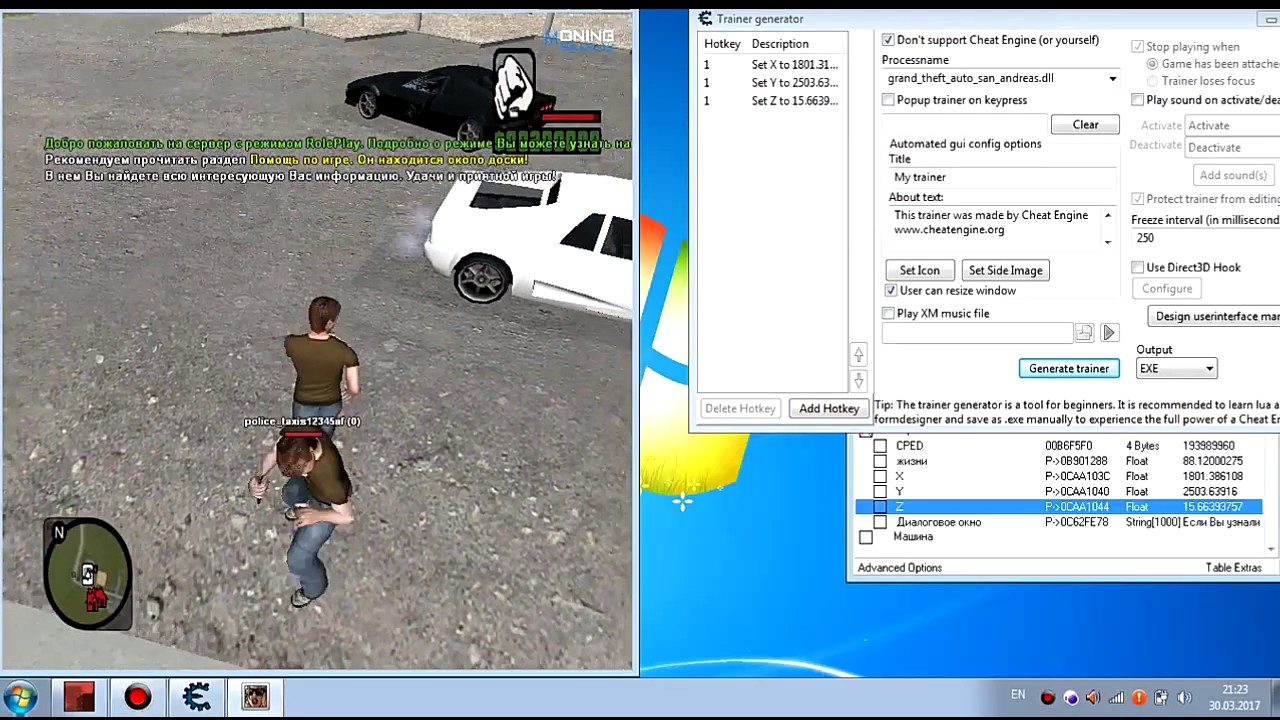Click the fist weapon icon in game HUD
This screenshot has width=1280, height=720.
(514, 85)
